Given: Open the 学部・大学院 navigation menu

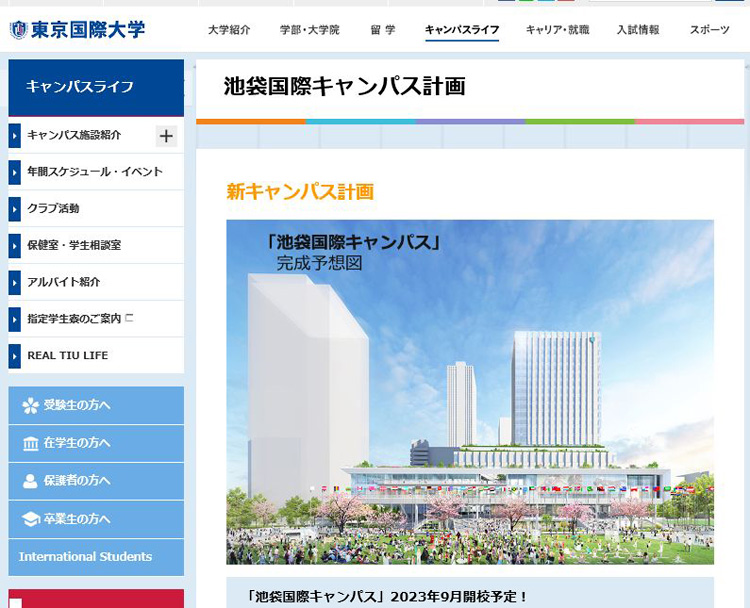Looking at the screenshot, I should pos(309,30).
